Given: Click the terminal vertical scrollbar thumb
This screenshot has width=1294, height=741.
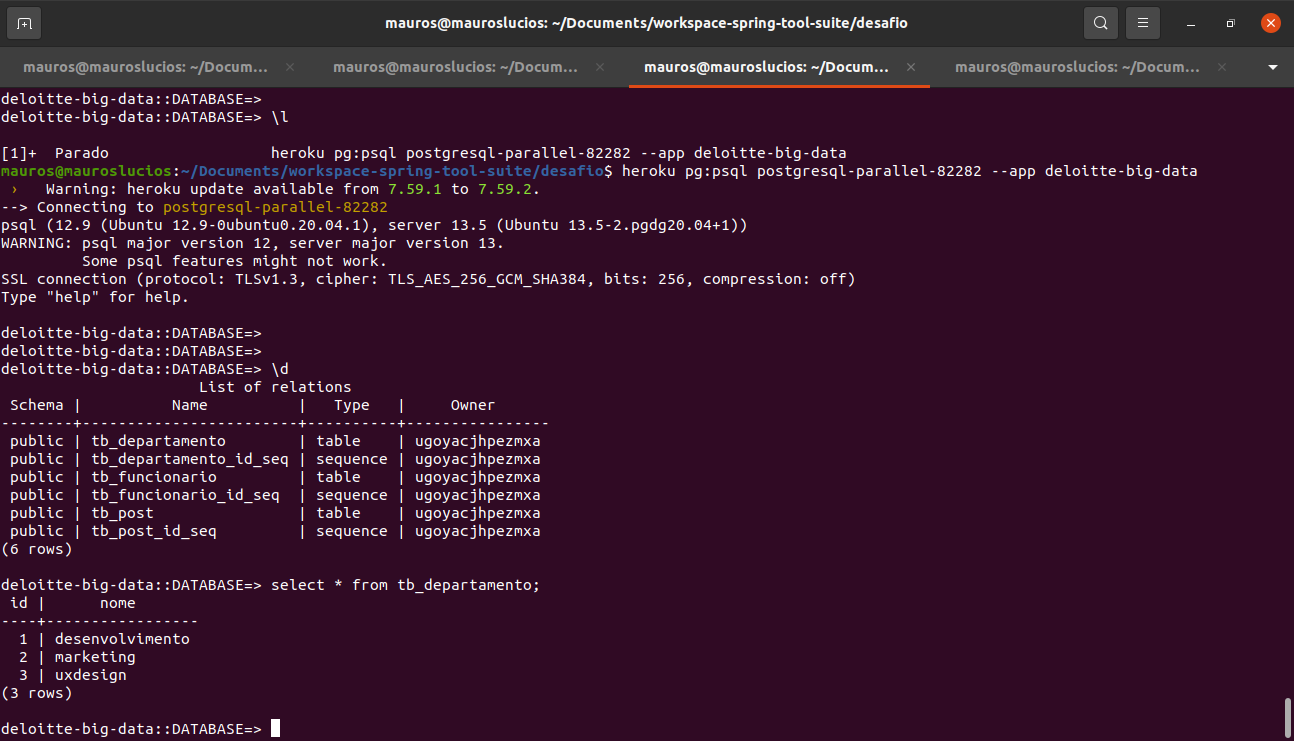Looking at the screenshot, I should (1288, 717).
